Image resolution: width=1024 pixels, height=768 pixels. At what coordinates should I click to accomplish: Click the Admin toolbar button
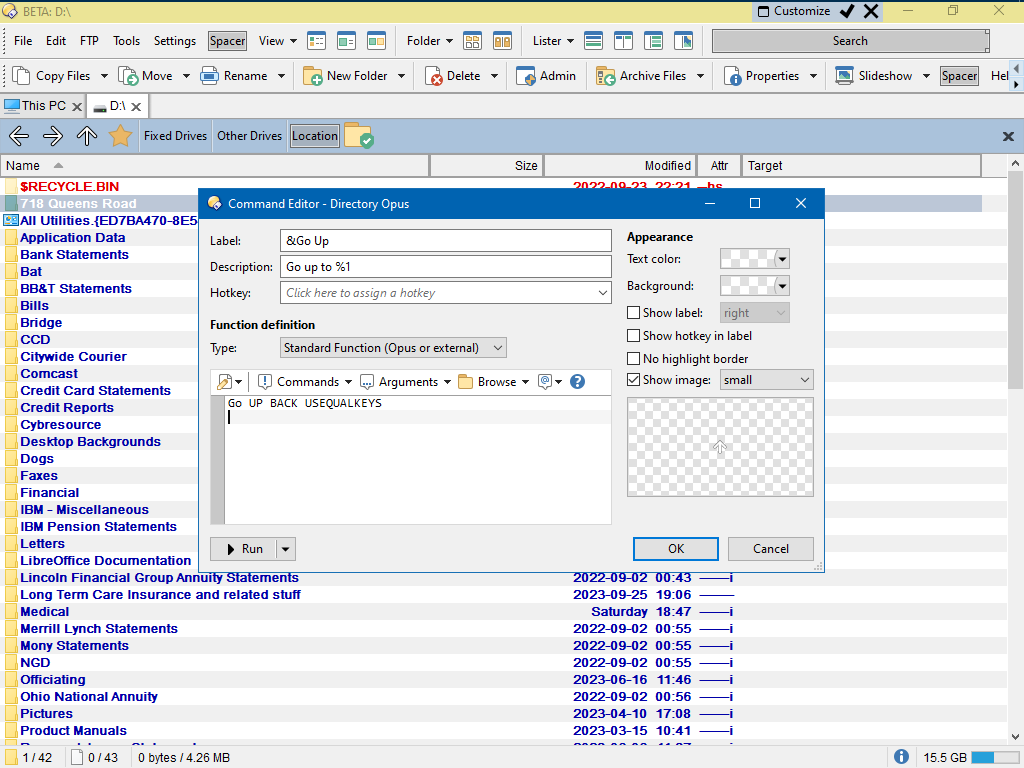click(545, 76)
